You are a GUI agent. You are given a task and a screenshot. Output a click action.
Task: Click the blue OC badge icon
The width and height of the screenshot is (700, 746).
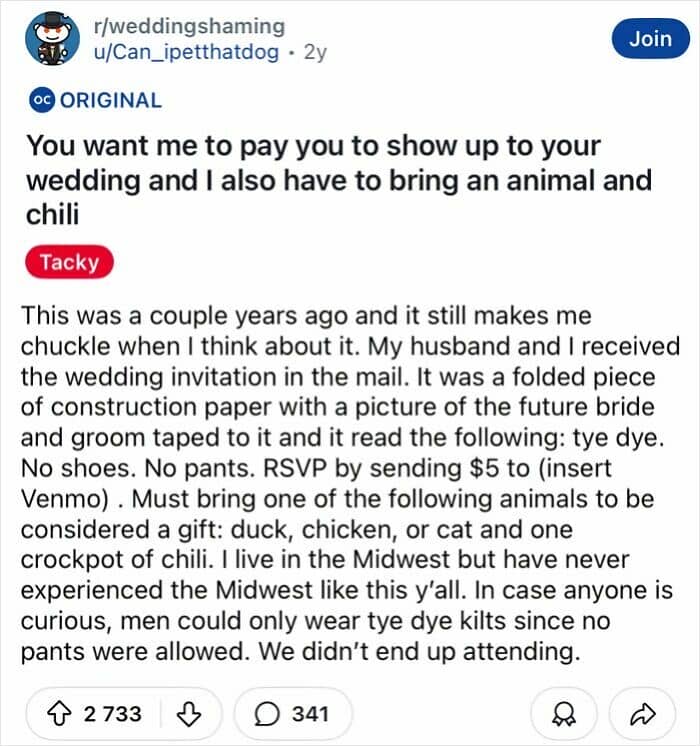coord(42,100)
